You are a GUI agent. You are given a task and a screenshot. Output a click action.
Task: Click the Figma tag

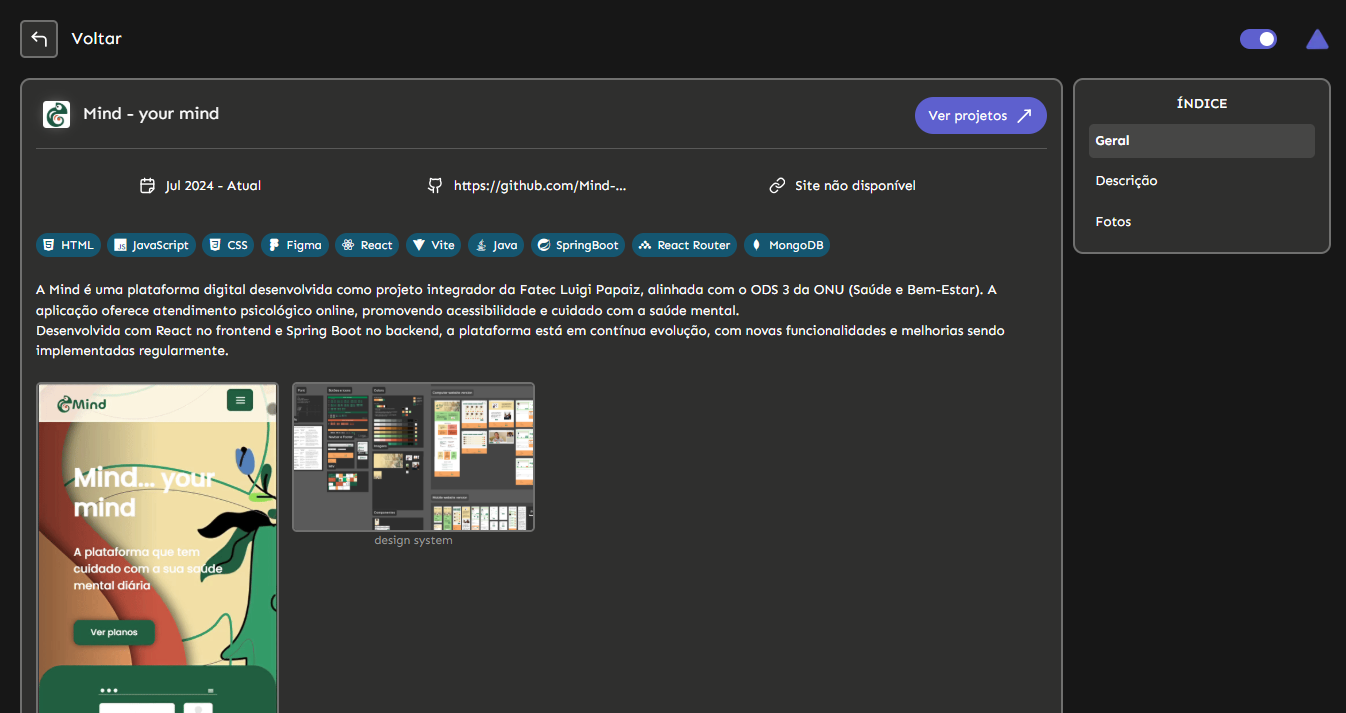[x=295, y=245]
